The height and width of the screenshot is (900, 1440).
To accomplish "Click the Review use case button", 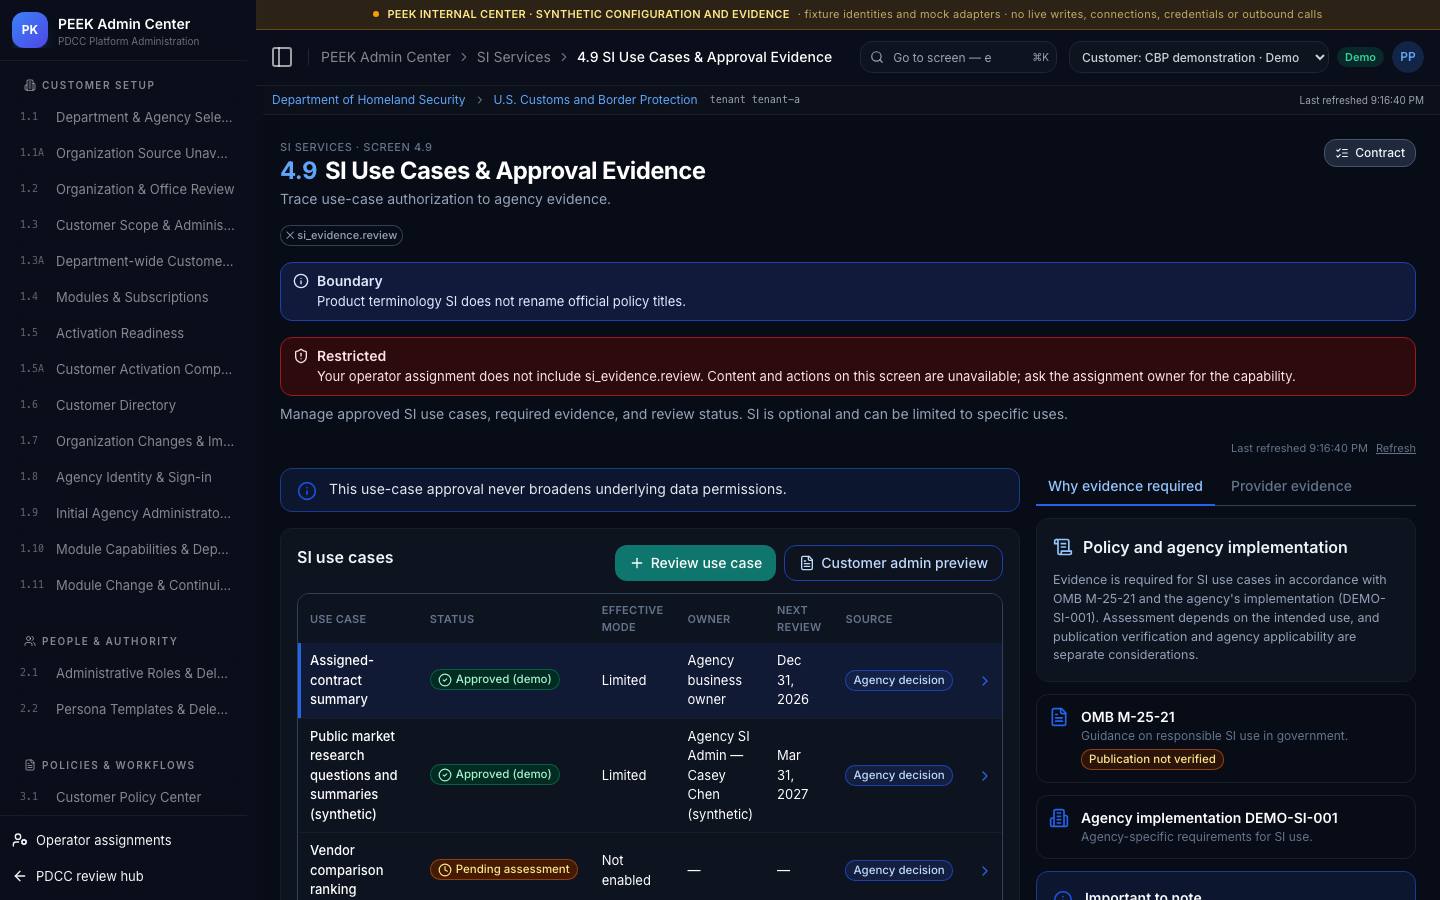I will coord(695,563).
